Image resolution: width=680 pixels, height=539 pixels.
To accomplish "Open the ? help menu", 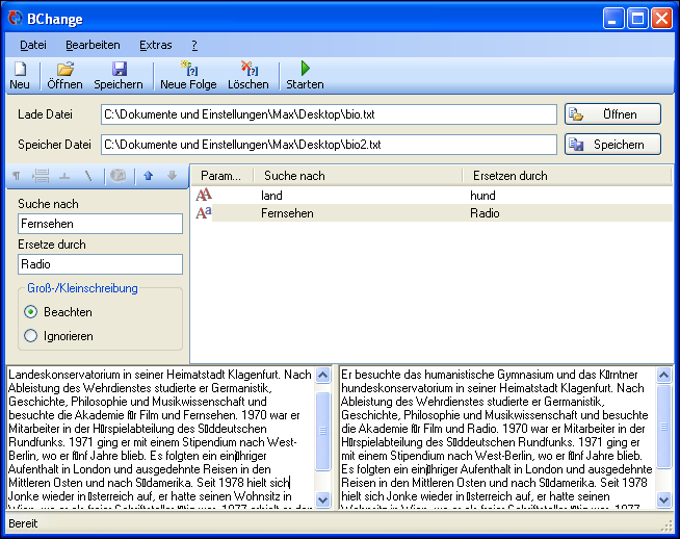I will pyautogui.click(x=194, y=45).
